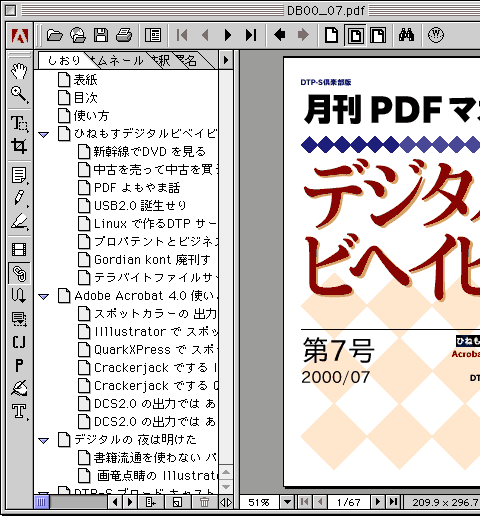Select the Hand tool
The height and width of the screenshot is (516, 480).
[19, 71]
